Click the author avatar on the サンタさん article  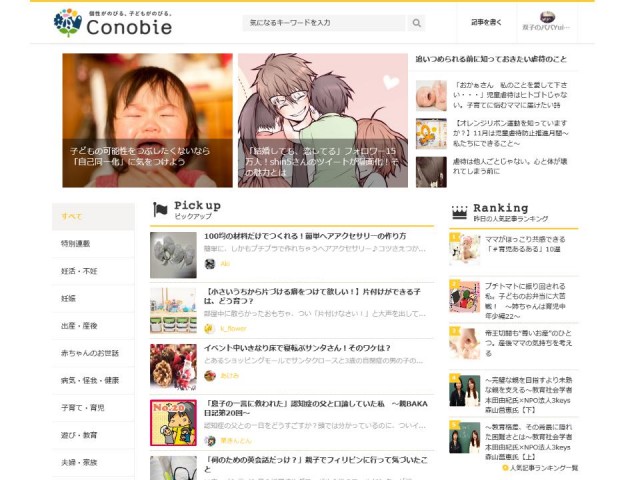[210, 376]
